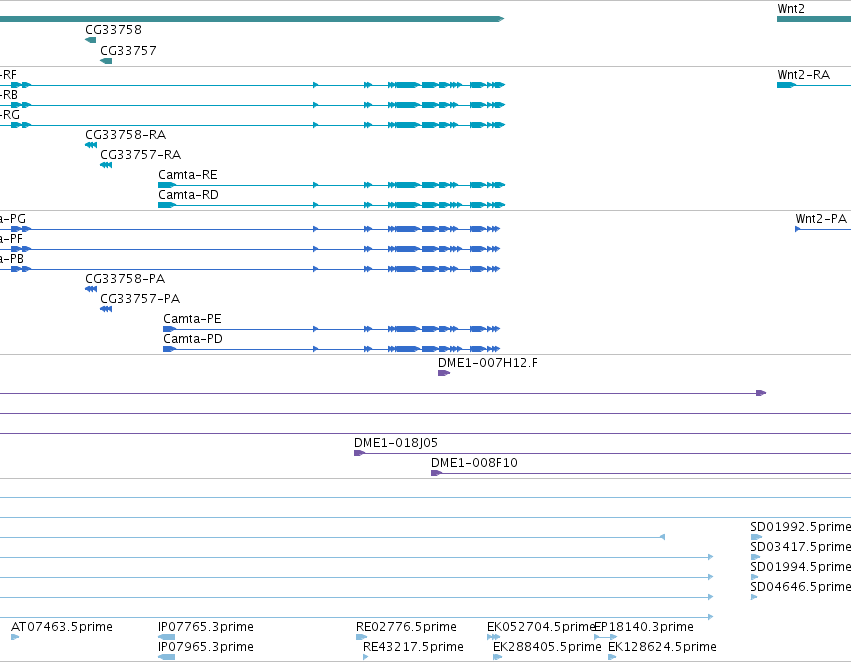Select the SD03417.5prime EST label
851x662 pixels.
[x=801, y=547]
